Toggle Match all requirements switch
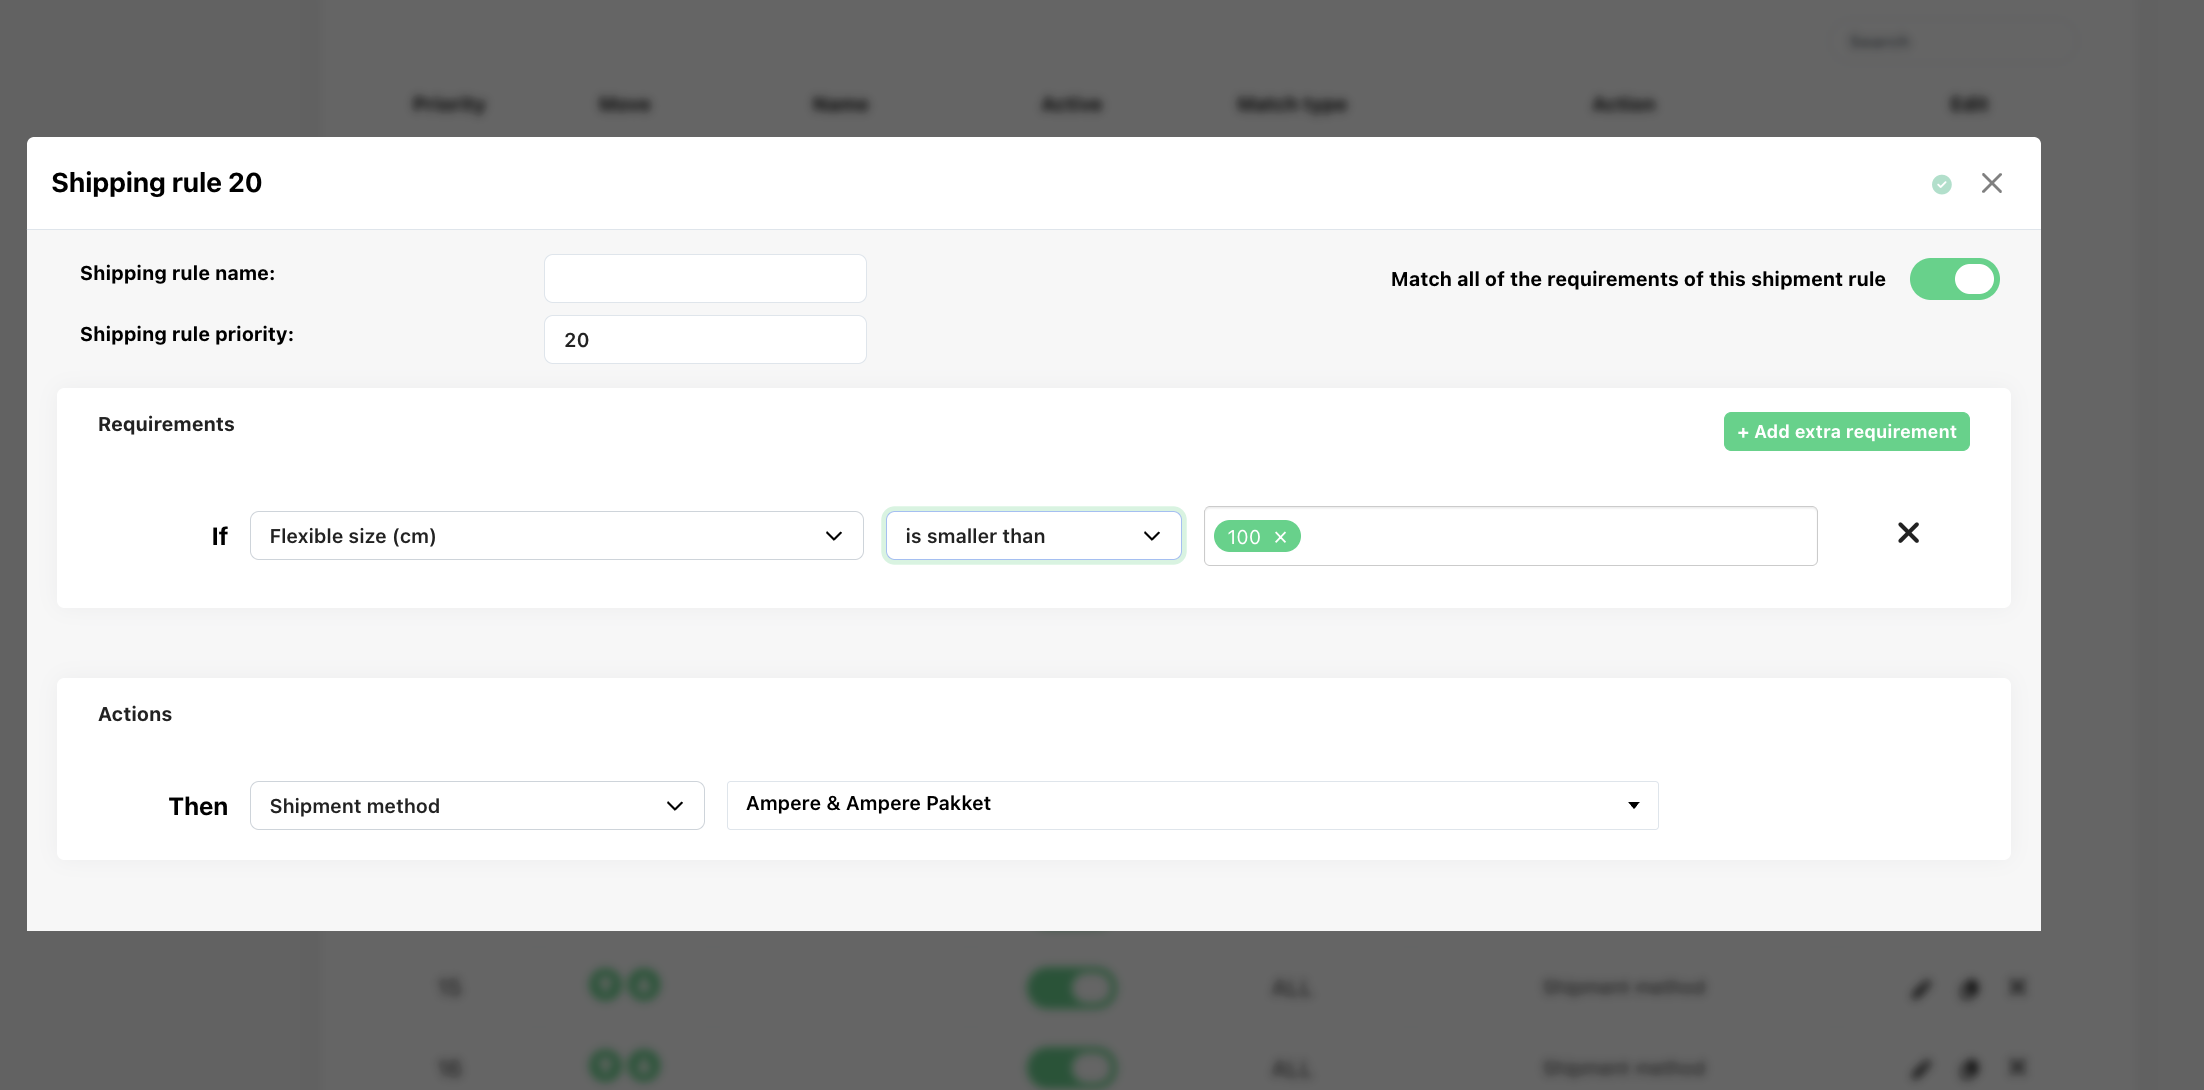This screenshot has width=2204, height=1090. (x=1953, y=279)
